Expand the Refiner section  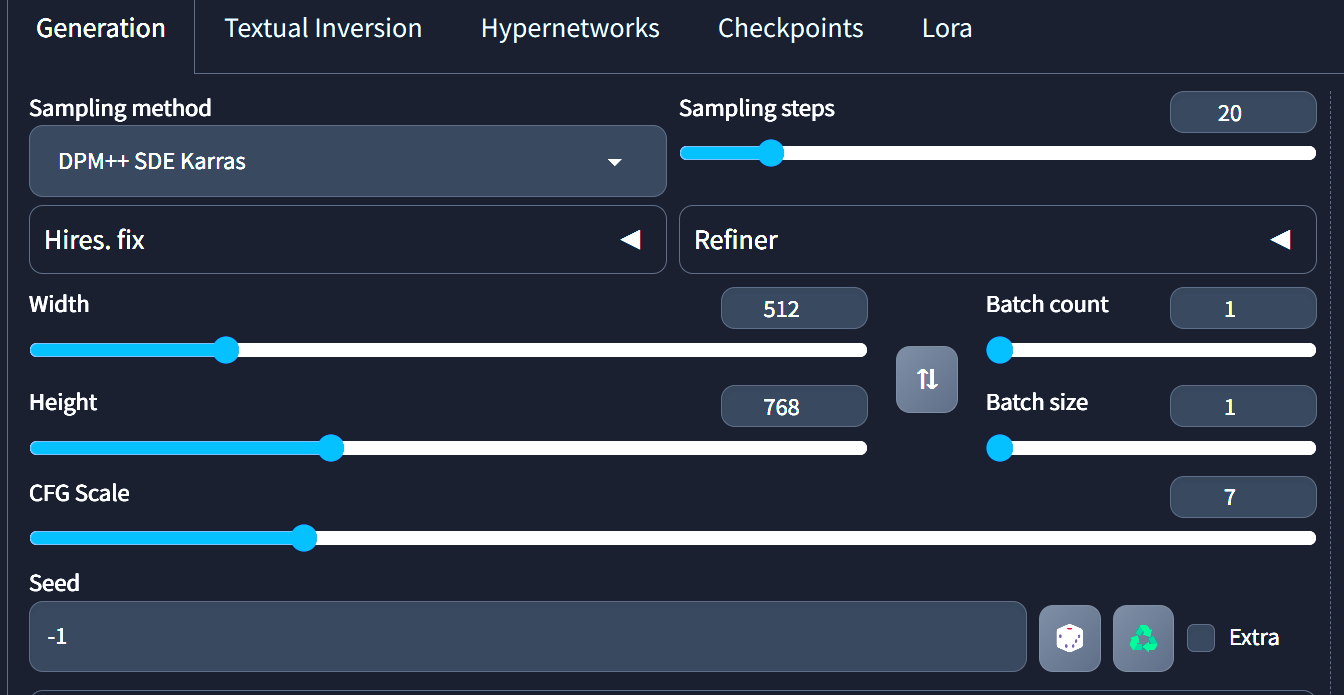pyautogui.click(x=997, y=239)
